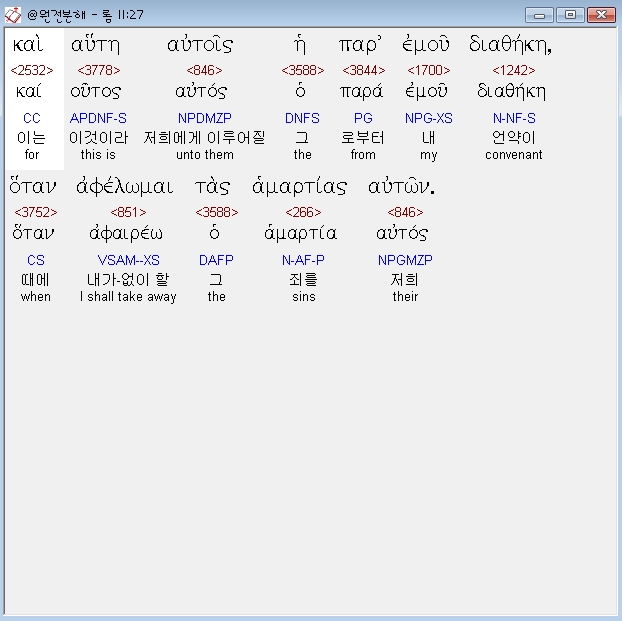
Task: Open Strong's number <1700>
Action: click(x=429, y=70)
